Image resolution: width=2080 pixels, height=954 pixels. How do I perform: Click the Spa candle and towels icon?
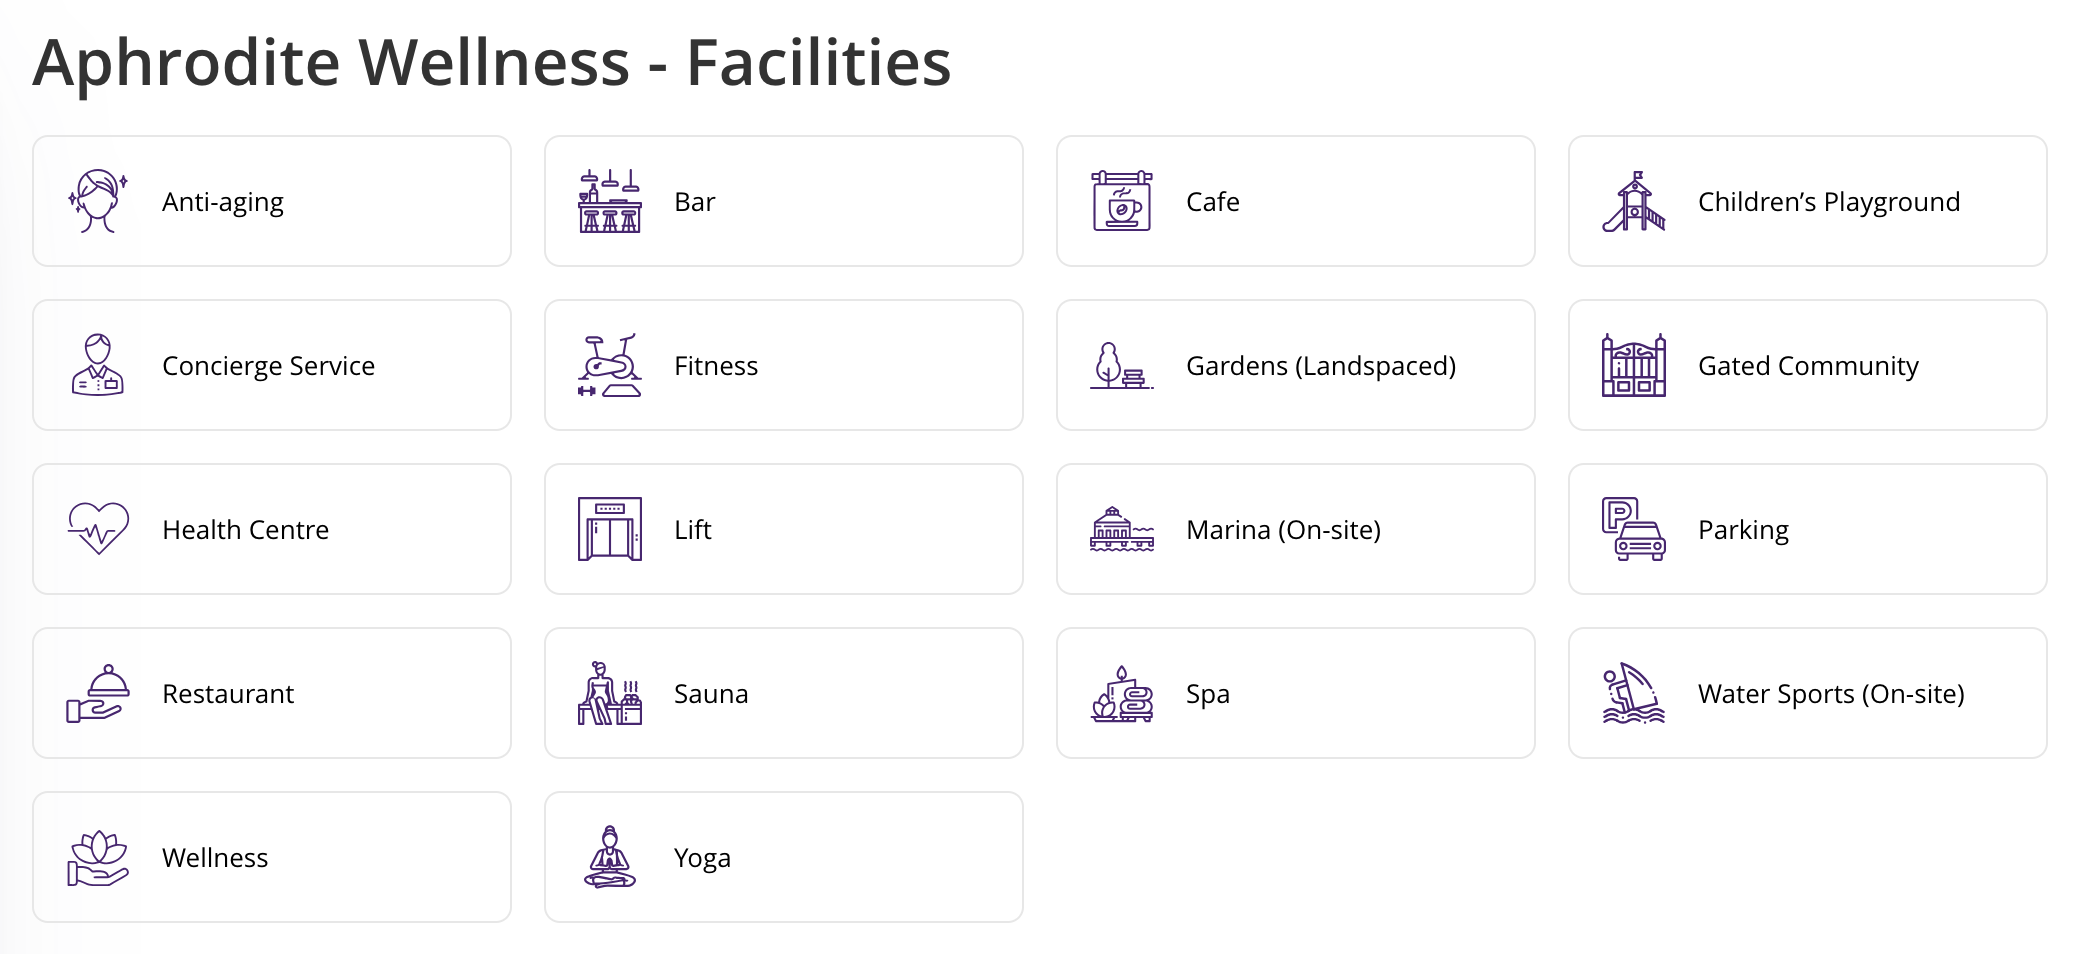(x=1122, y=693)
